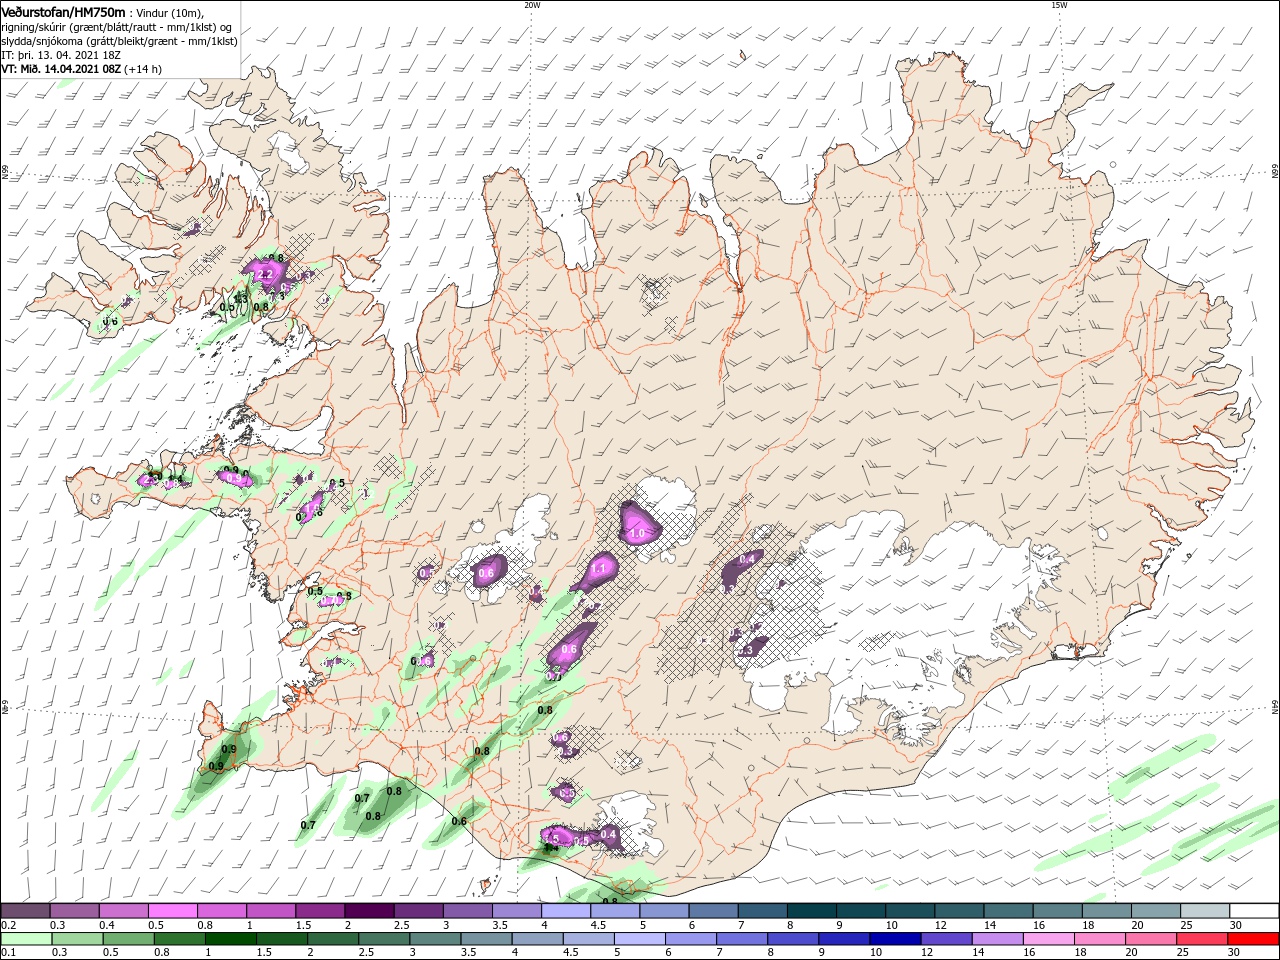Click the purple snow patch labelled 1.1

point(598,571)
